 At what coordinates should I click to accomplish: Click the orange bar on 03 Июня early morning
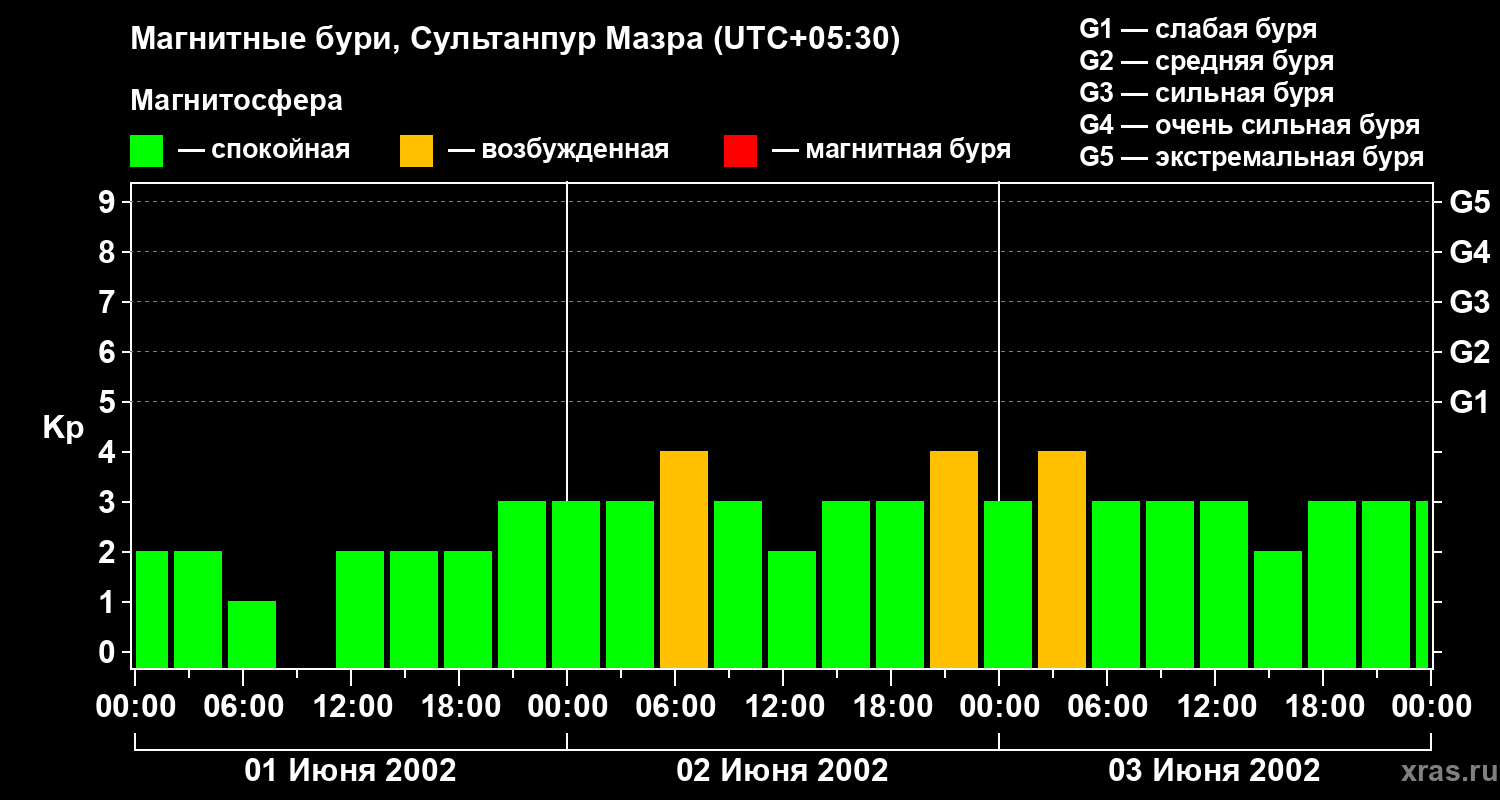pos(1062,560)
